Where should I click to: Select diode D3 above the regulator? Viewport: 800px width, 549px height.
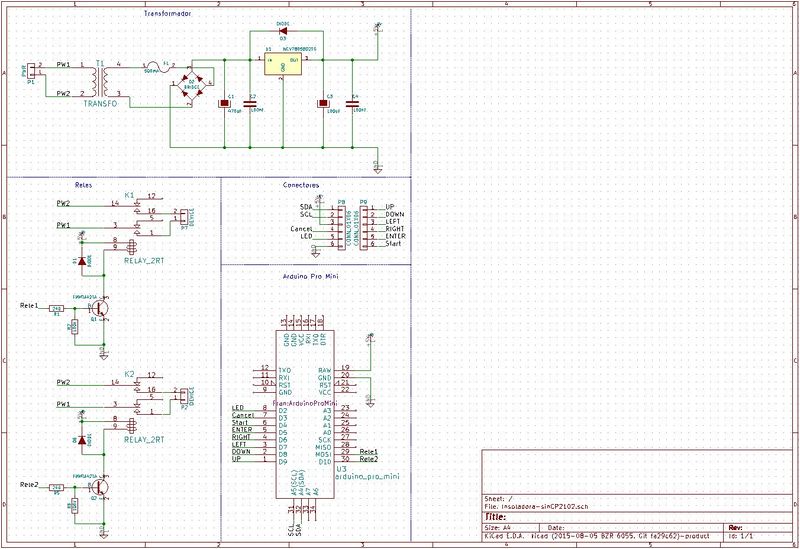click(x=282, y=31)
